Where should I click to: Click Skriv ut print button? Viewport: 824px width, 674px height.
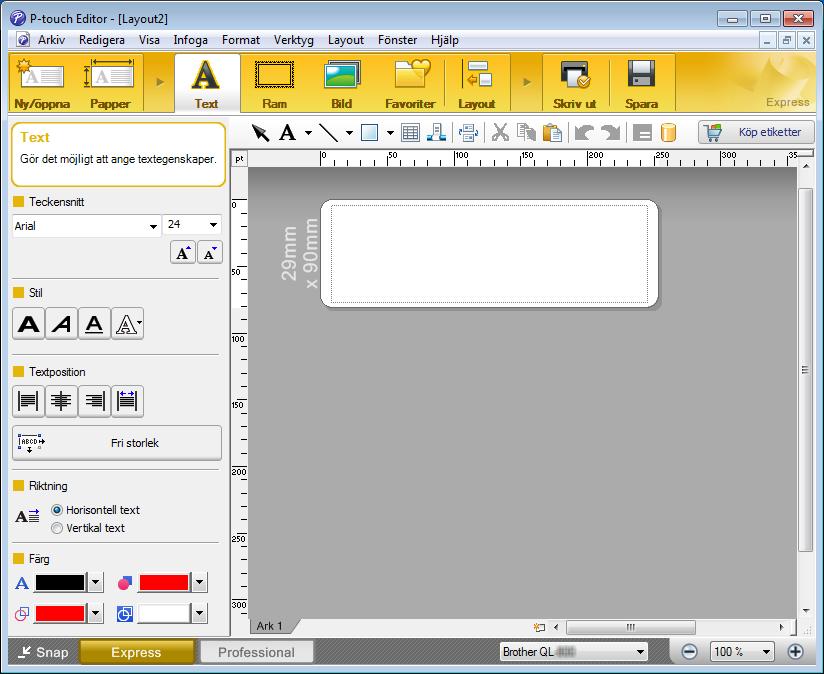[574, 83]
